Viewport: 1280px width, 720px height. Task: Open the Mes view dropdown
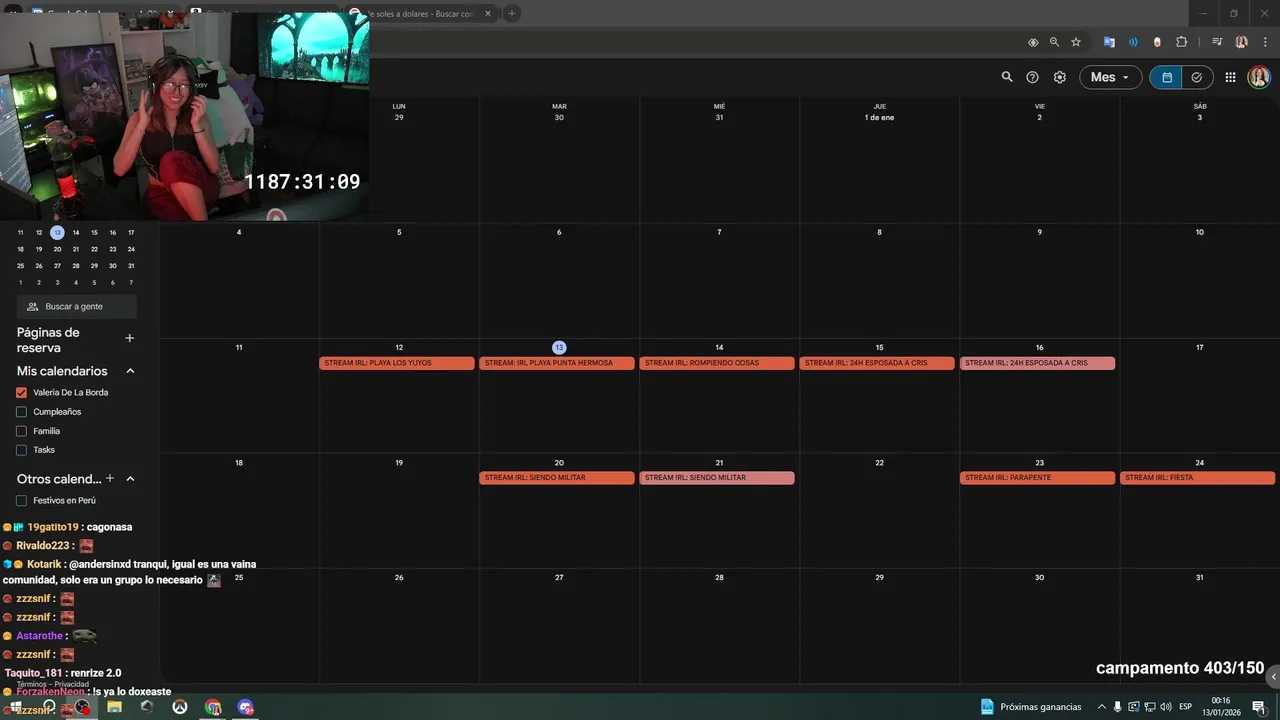1110,77
